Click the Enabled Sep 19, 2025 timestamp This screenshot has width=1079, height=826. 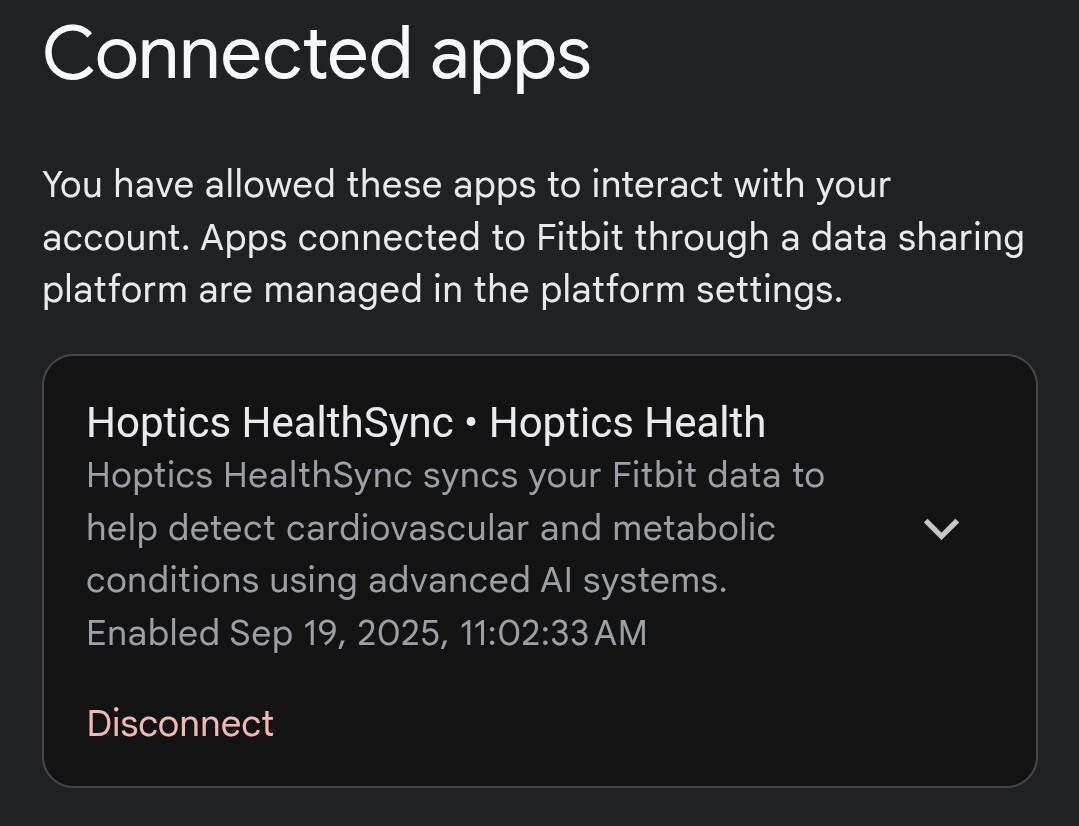367,632
